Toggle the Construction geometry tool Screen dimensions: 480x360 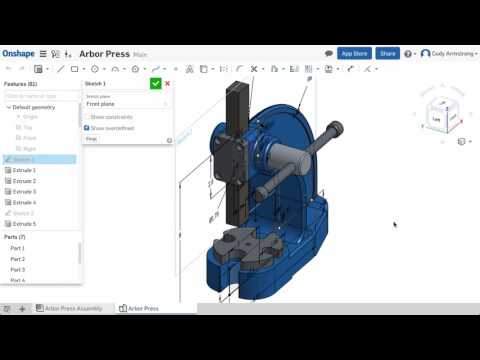pos(224,69)
